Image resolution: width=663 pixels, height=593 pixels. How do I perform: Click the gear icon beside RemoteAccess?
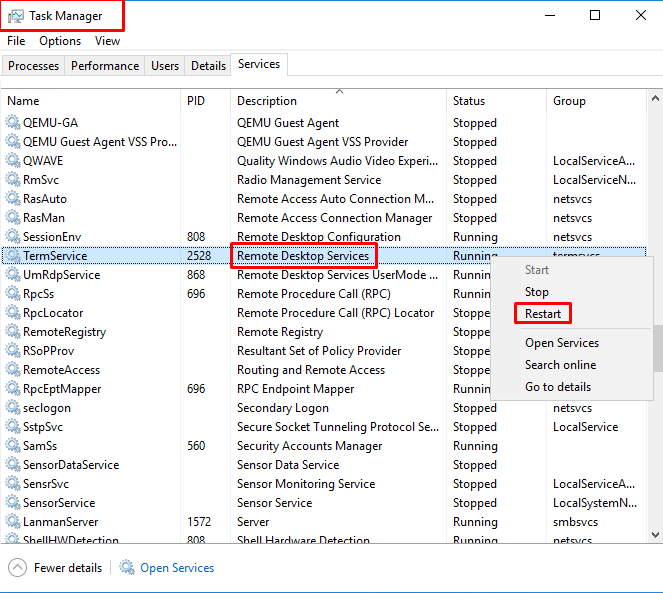13,370
